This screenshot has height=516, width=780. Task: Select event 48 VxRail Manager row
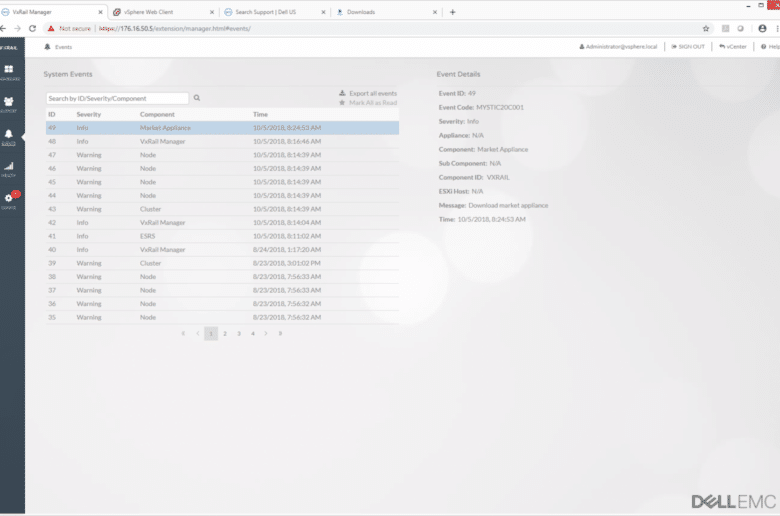(x=222, y=141)
